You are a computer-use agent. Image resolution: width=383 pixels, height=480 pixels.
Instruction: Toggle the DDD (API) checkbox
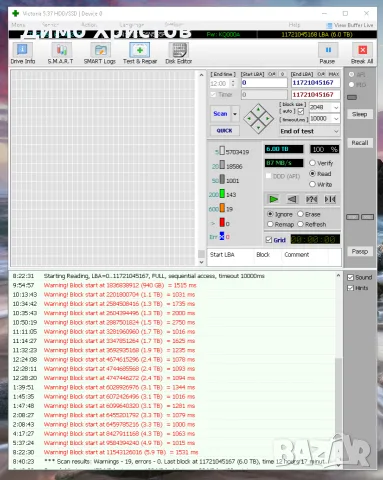268,176
